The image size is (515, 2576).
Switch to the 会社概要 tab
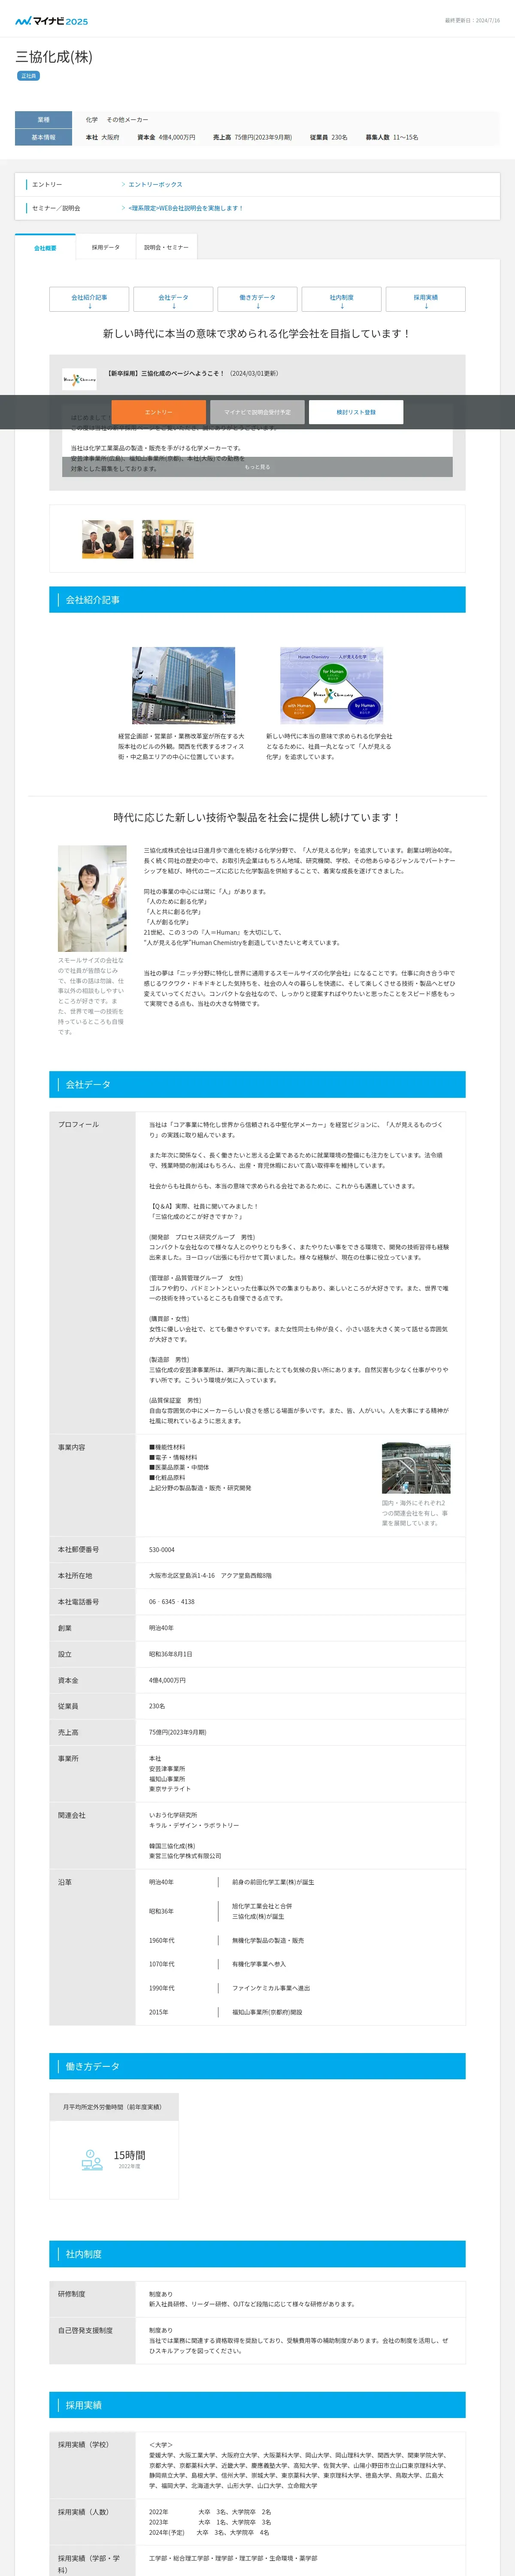click(45, 247)
